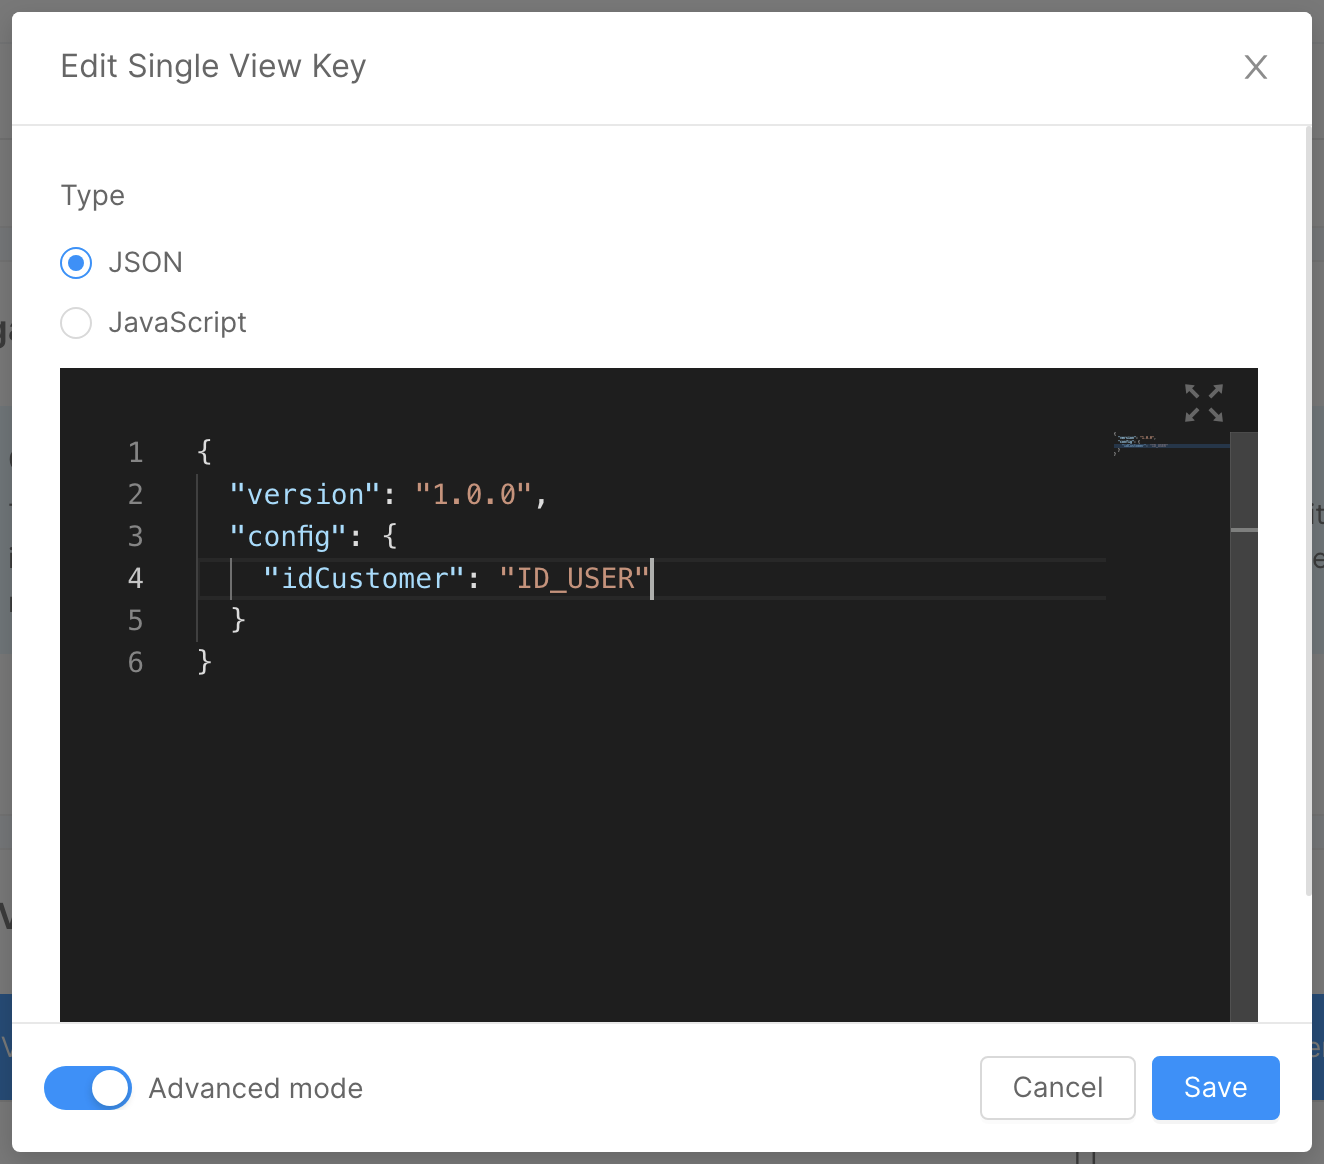The image size is (1324, 1164).
Task: Click the dialog's right-edge scrollbar
Action: (1308, 510)
